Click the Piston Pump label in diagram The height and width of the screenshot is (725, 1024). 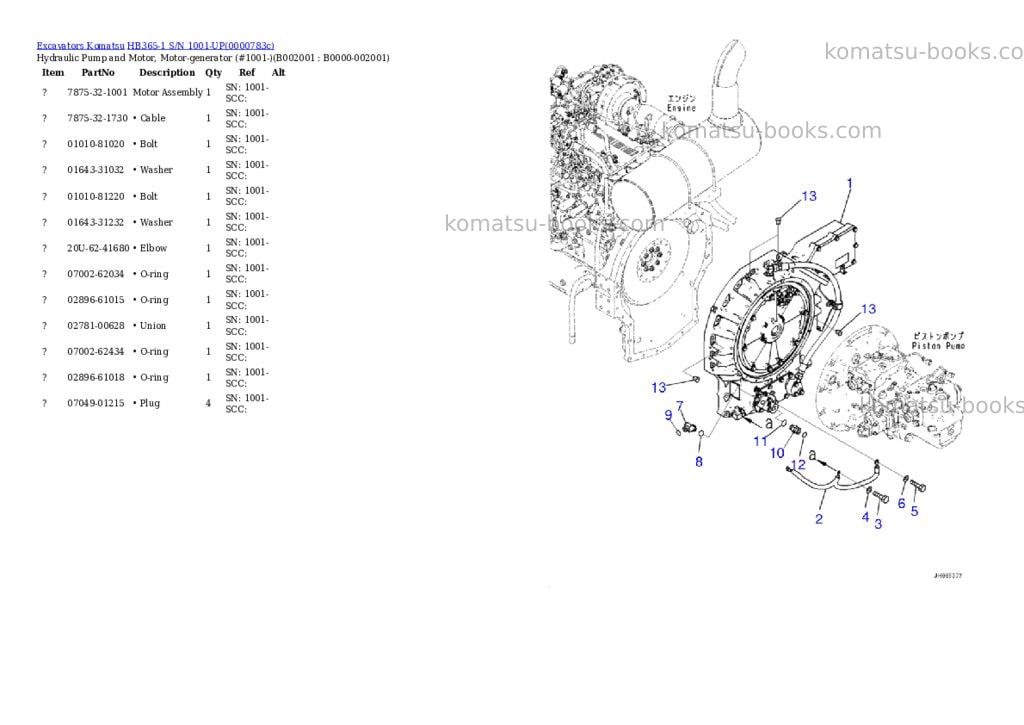[x=938, y=346]
